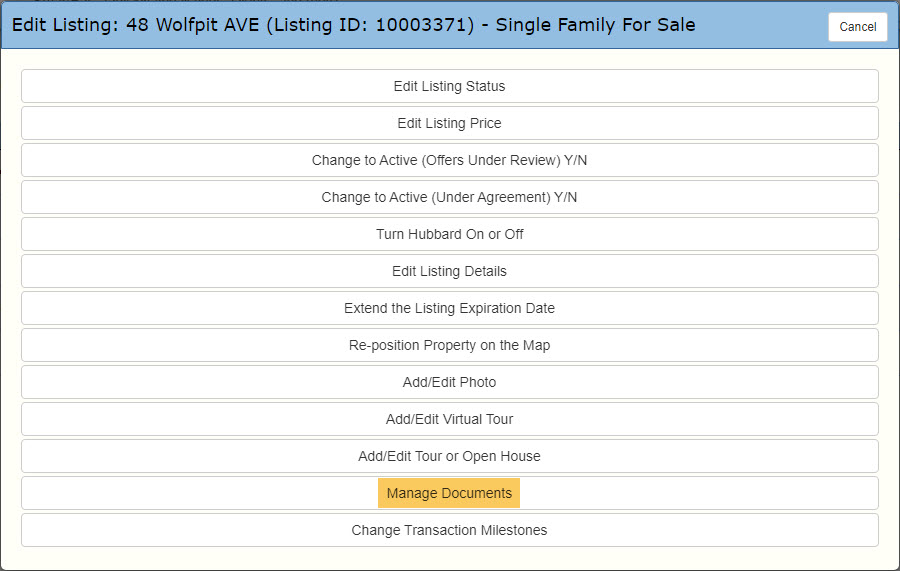Click the Single Family For Sale heading text
The height and width of the screenshot is (571, 900).
tap(595, 25)
